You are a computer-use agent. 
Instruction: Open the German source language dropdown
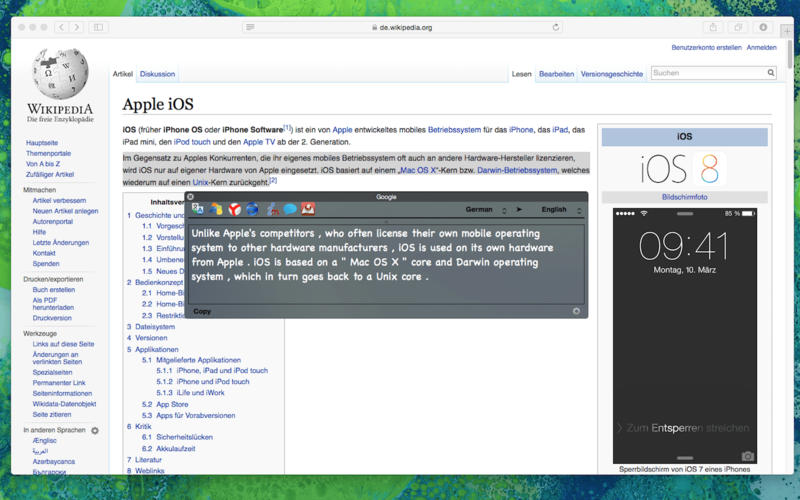486,209
